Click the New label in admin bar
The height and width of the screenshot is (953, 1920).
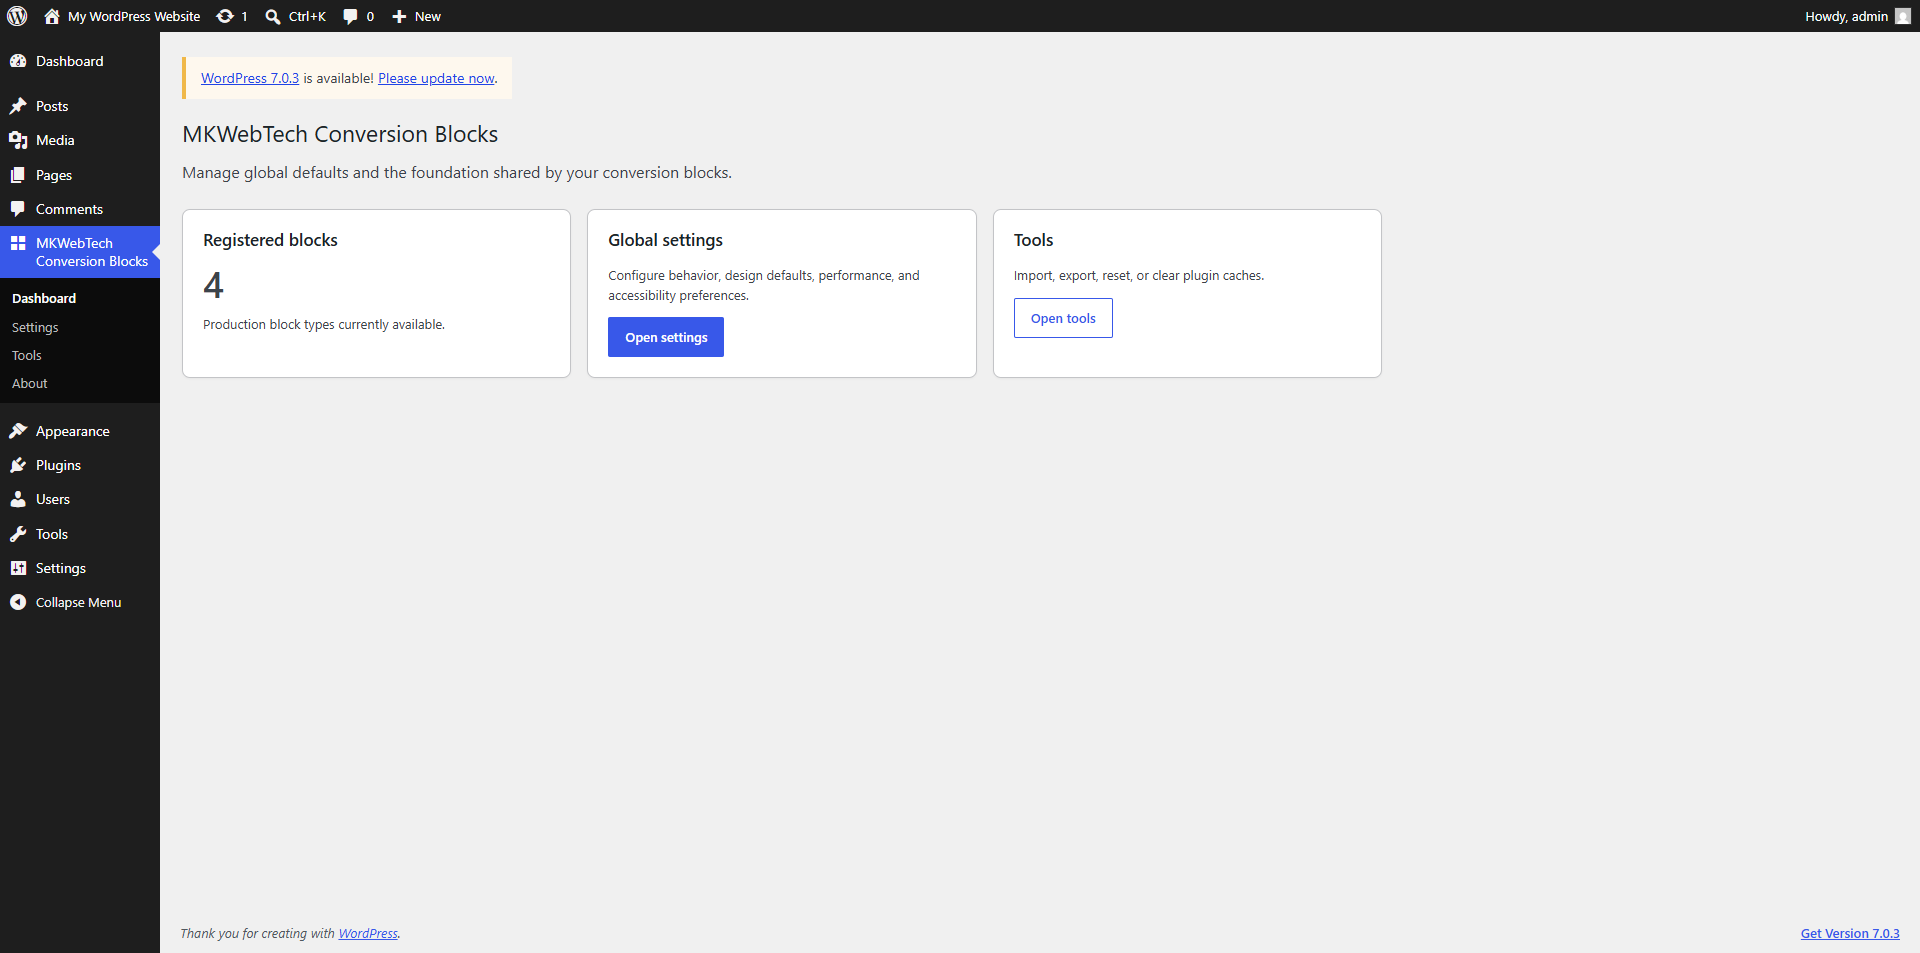(x=428, y=16)
